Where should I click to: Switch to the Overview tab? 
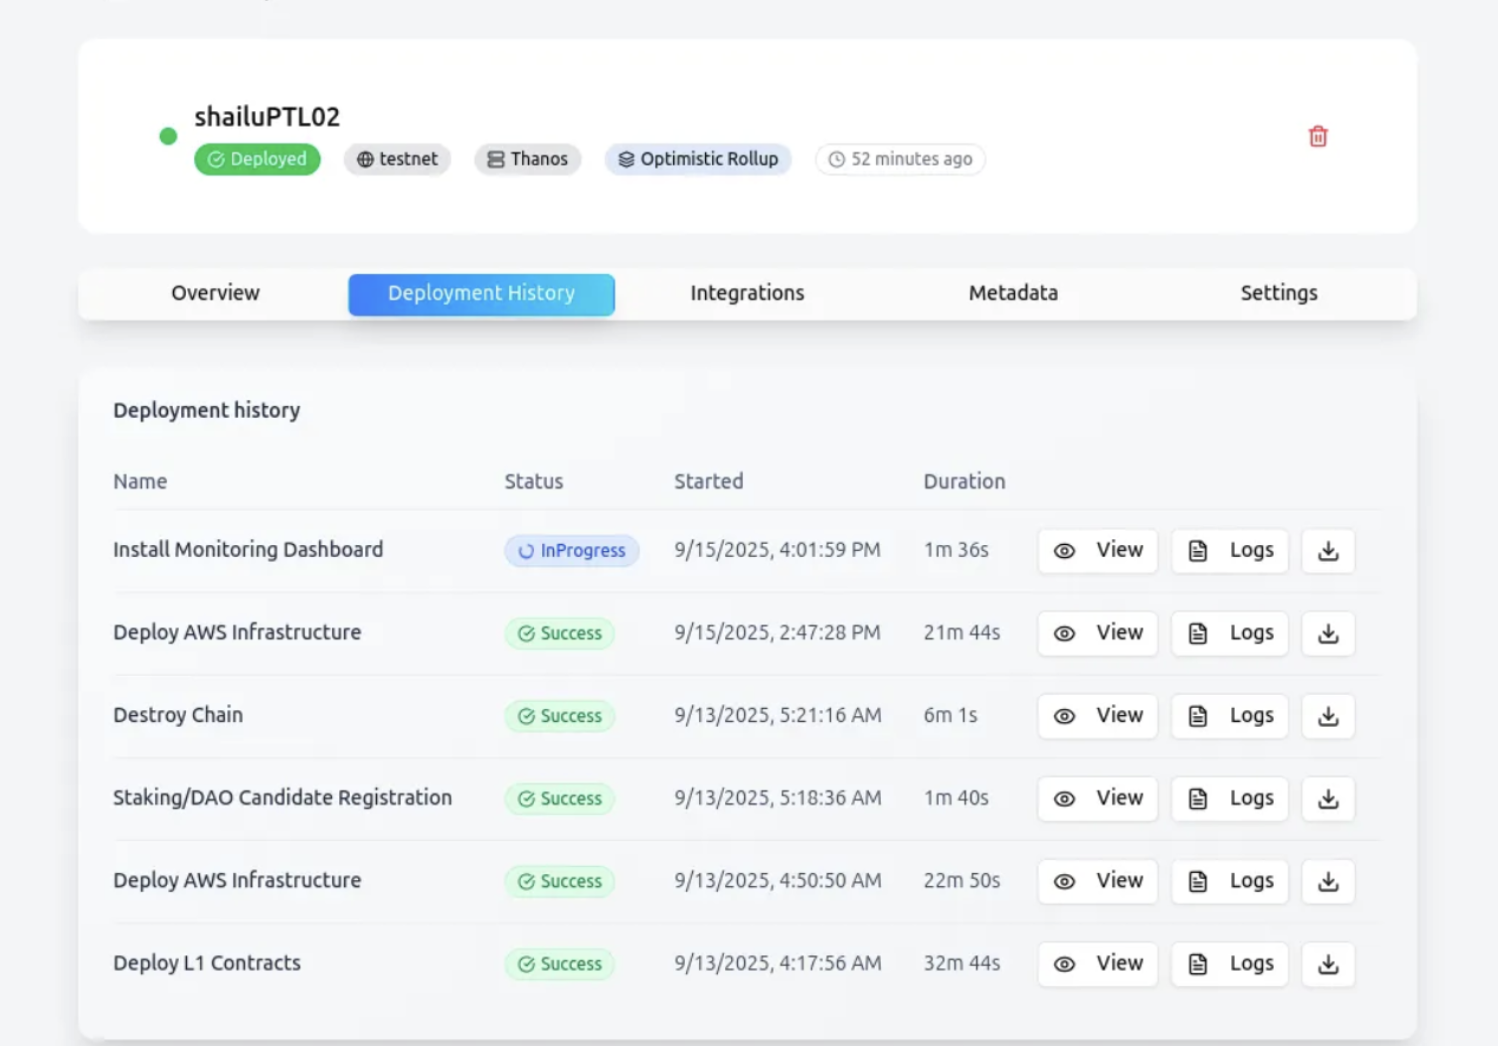[215, 293]
